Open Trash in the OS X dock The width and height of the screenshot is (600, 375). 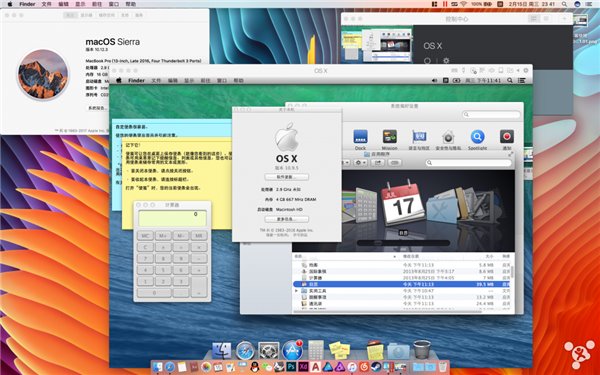(x=422, y=349)
